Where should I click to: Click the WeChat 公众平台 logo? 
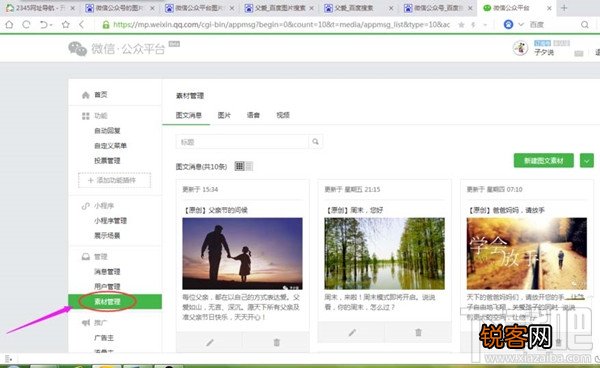117,49
